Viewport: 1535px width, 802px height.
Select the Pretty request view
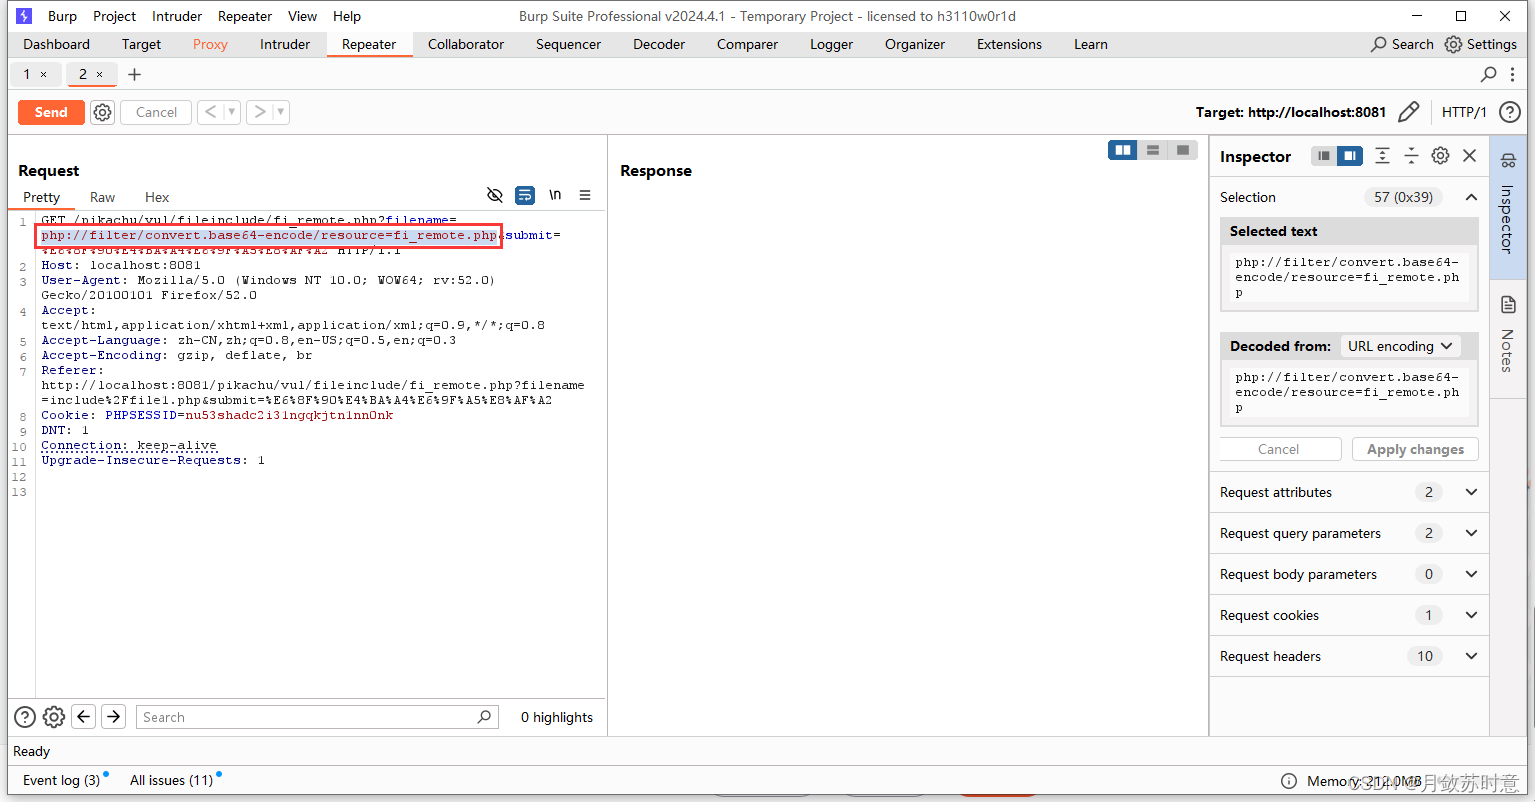tap(42, 197)
